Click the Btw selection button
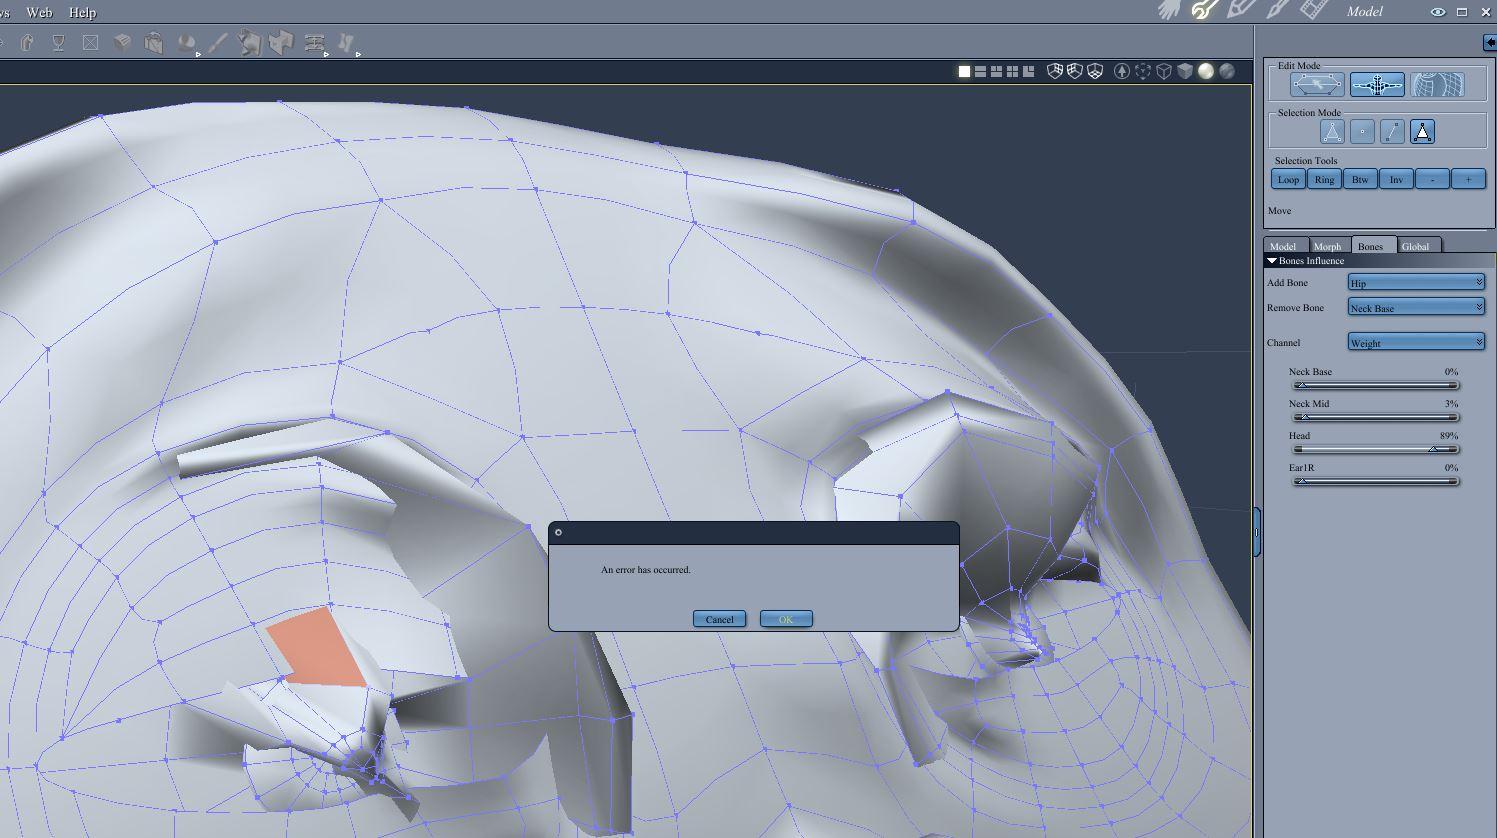 (1360, 180)
